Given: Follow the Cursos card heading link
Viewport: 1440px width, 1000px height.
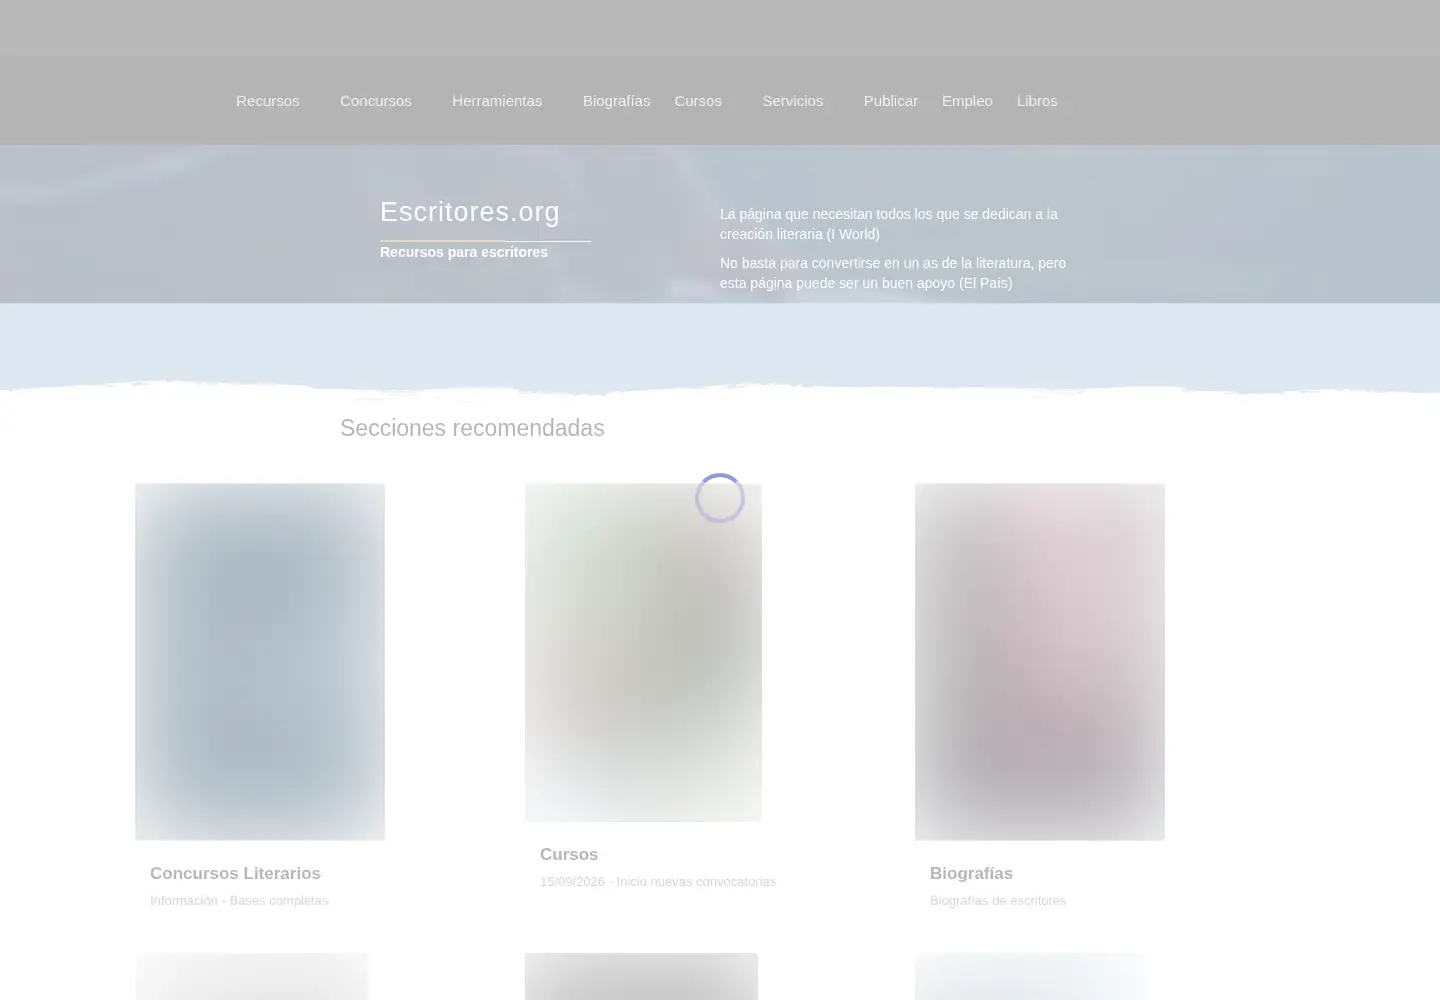Looking at the screenshot, I should (x=569, y=854).
